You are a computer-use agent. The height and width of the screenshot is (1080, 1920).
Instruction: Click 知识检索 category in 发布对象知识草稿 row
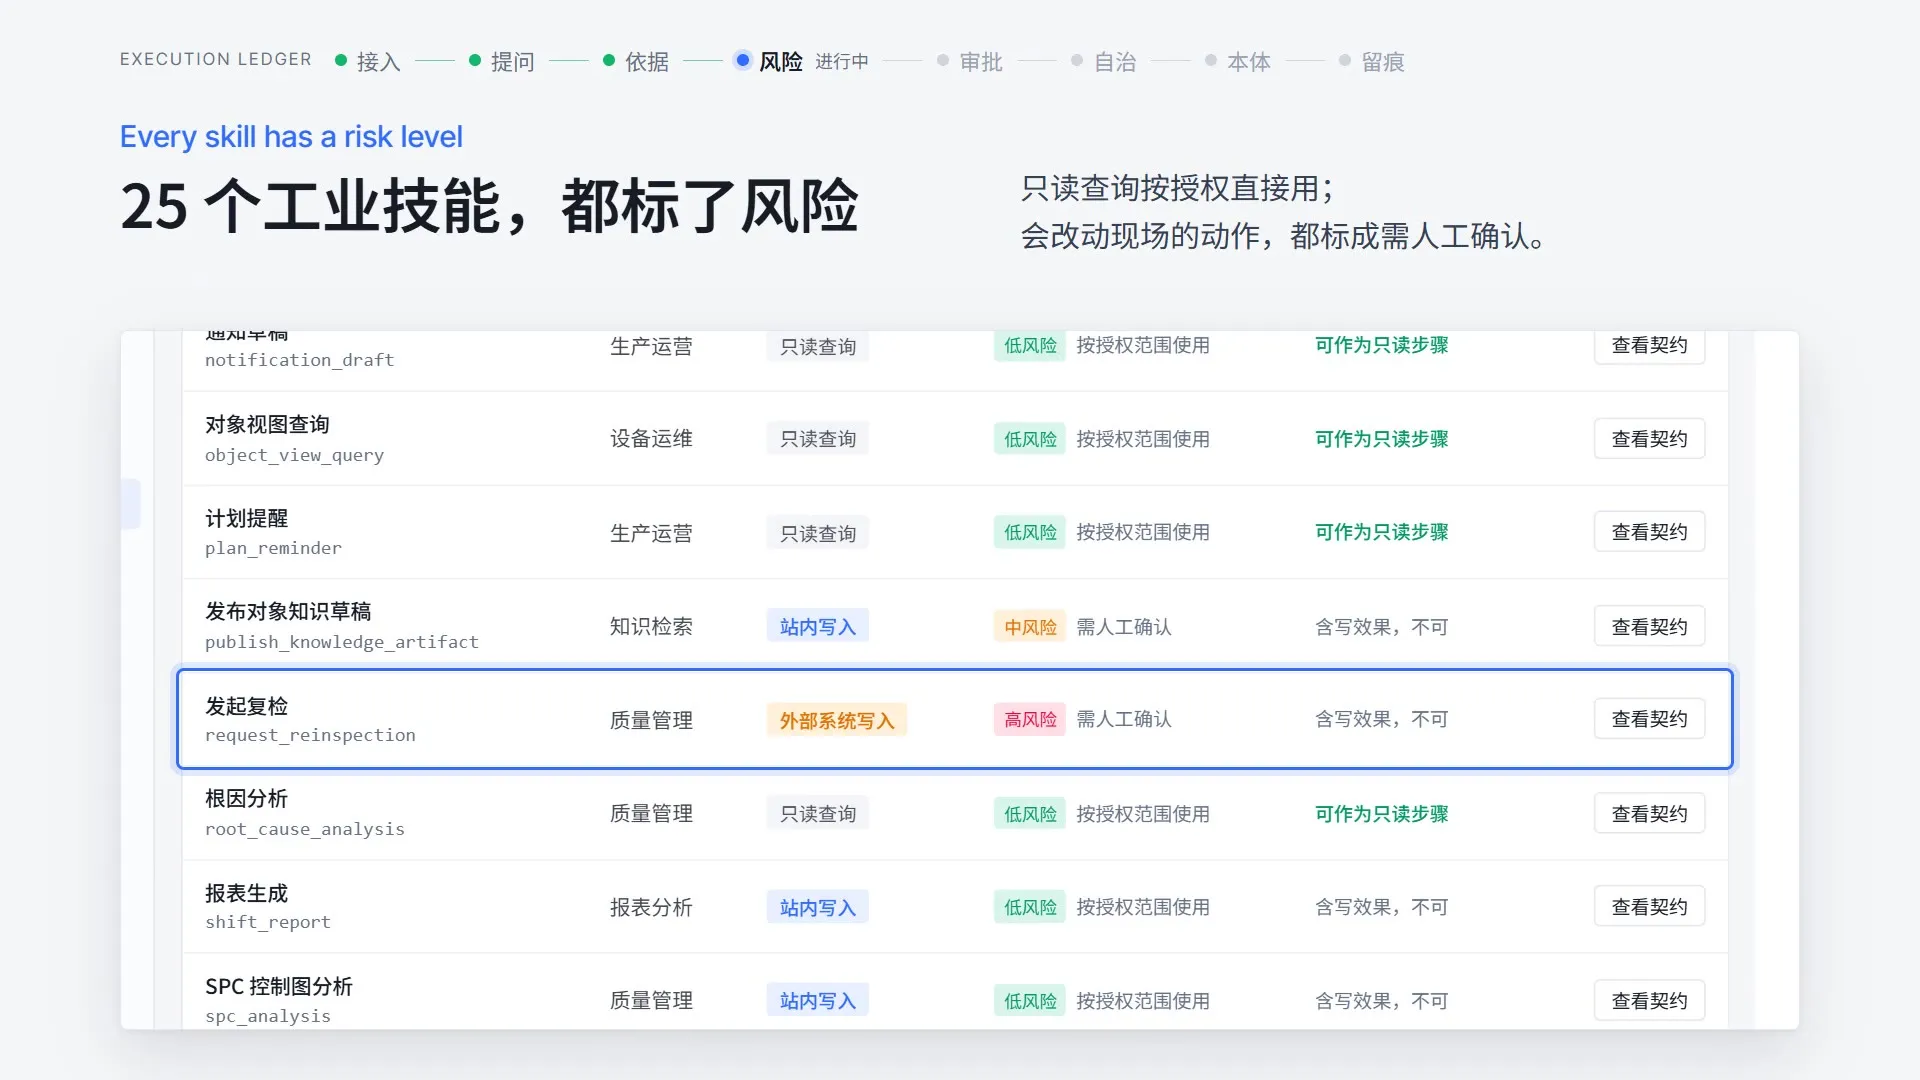pos(651,626)
